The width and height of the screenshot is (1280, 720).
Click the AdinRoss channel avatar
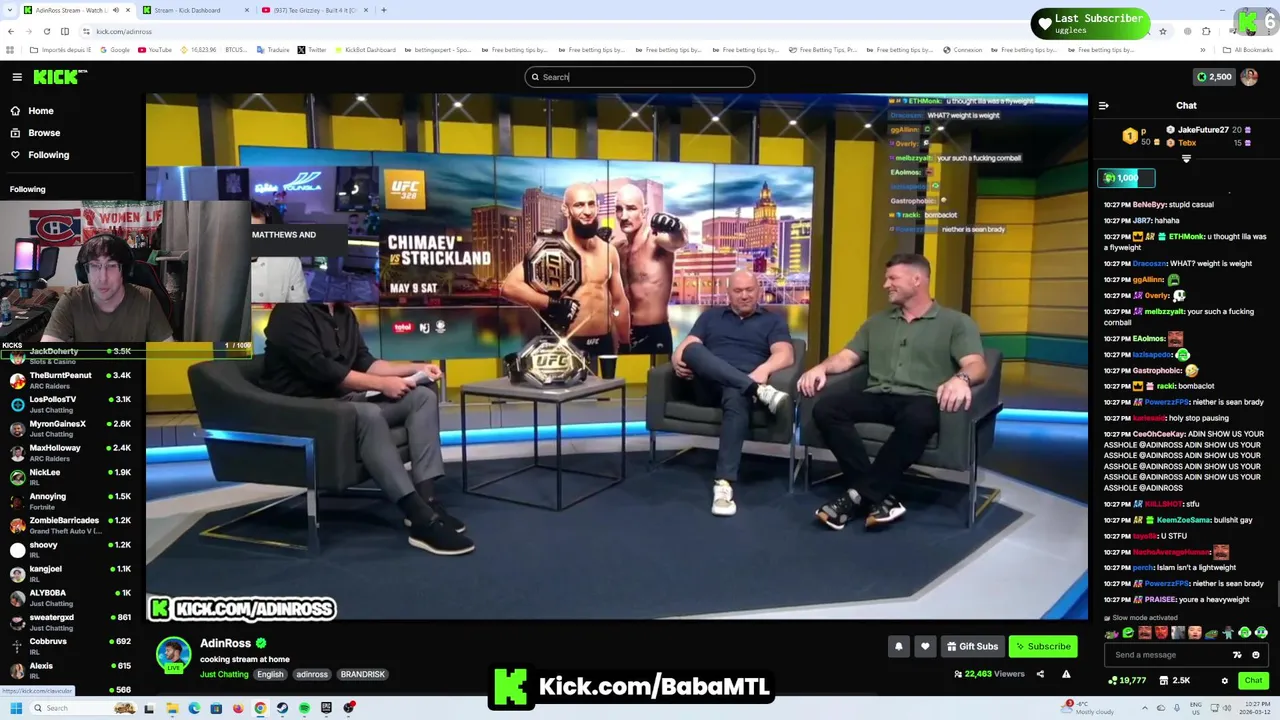coord(173,655)
